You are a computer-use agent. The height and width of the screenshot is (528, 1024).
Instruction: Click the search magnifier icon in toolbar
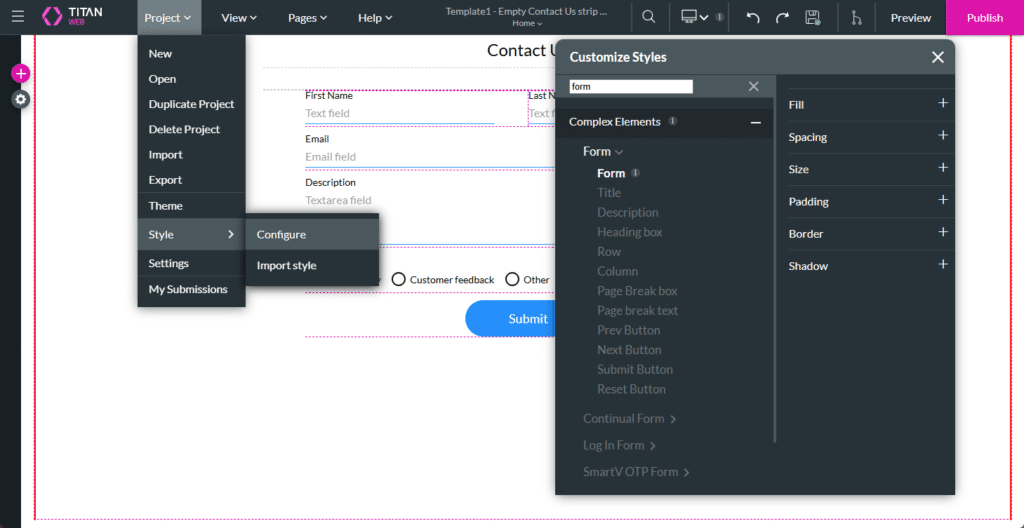pyautogui.click(x=649, y=17)
